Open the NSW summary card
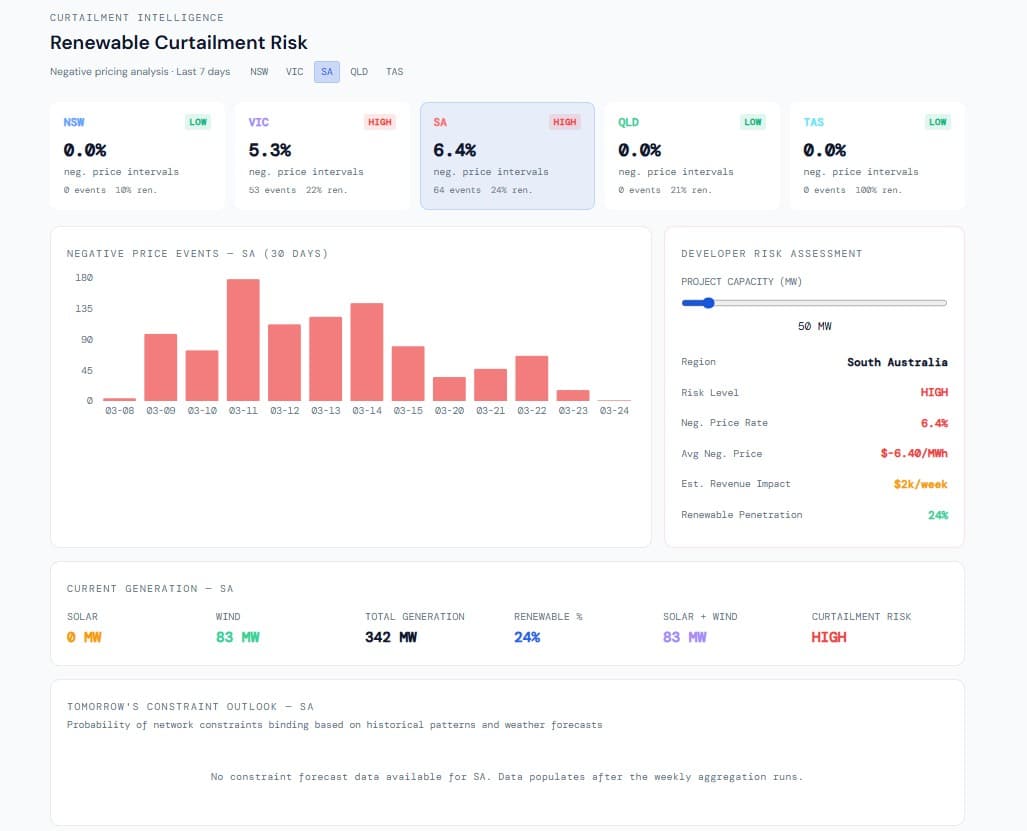The height and width of the screenshot is (831, 1027). (136, 155)
